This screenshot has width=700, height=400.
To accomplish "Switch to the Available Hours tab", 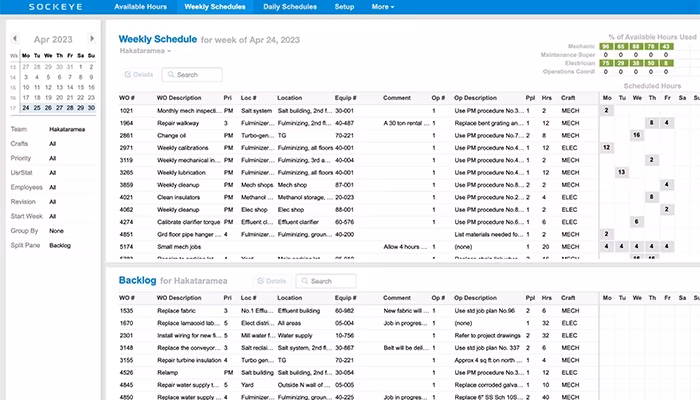I will pyautogui.click(x=140, y=7).
